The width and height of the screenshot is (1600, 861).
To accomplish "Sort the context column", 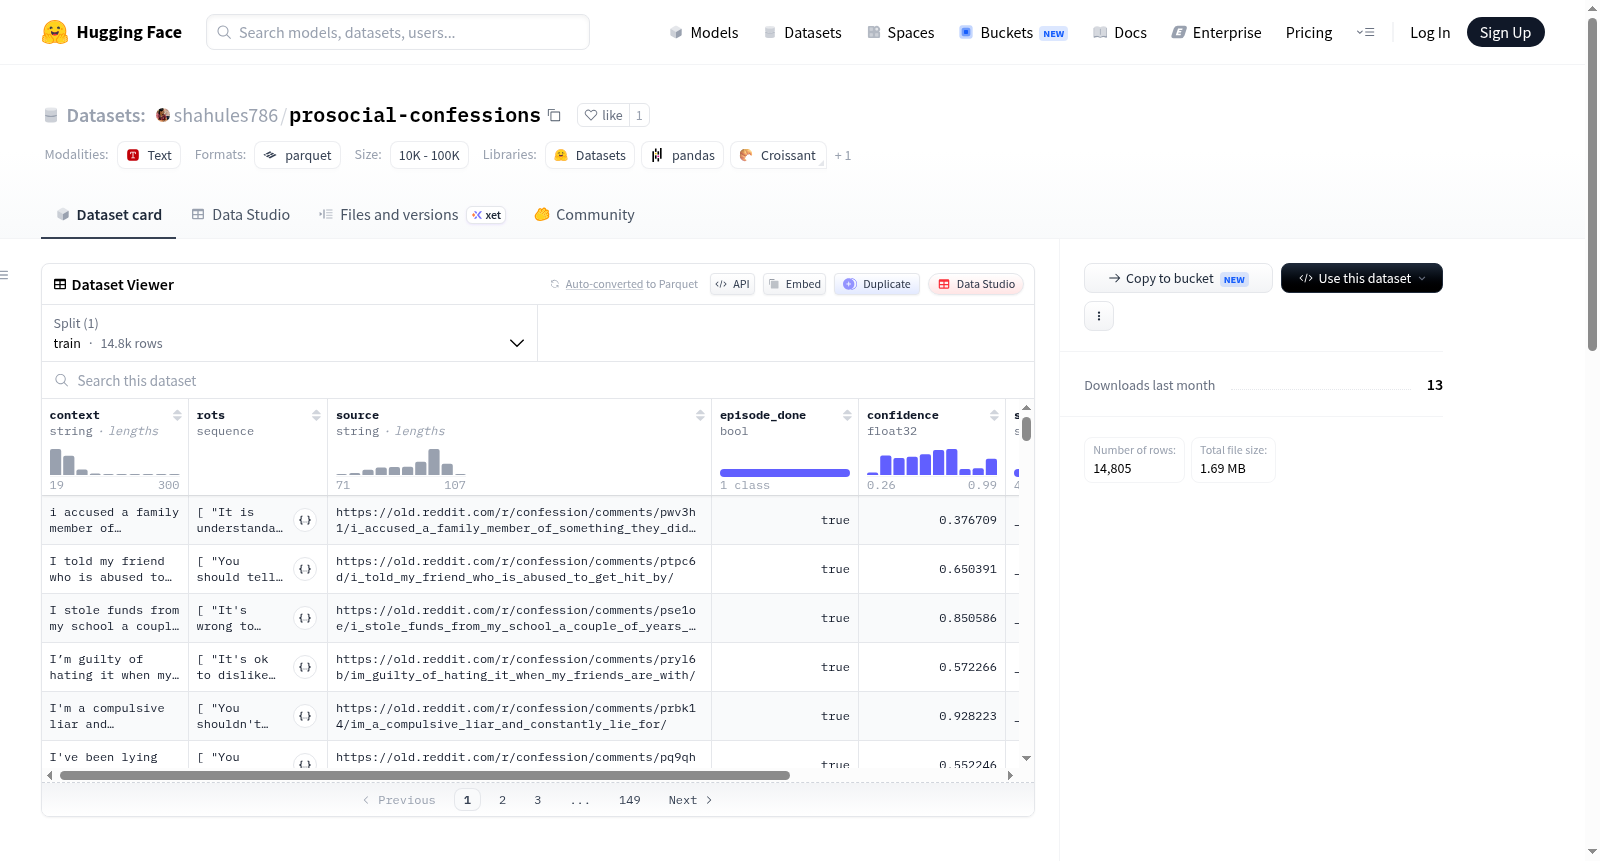I will 177,415.
